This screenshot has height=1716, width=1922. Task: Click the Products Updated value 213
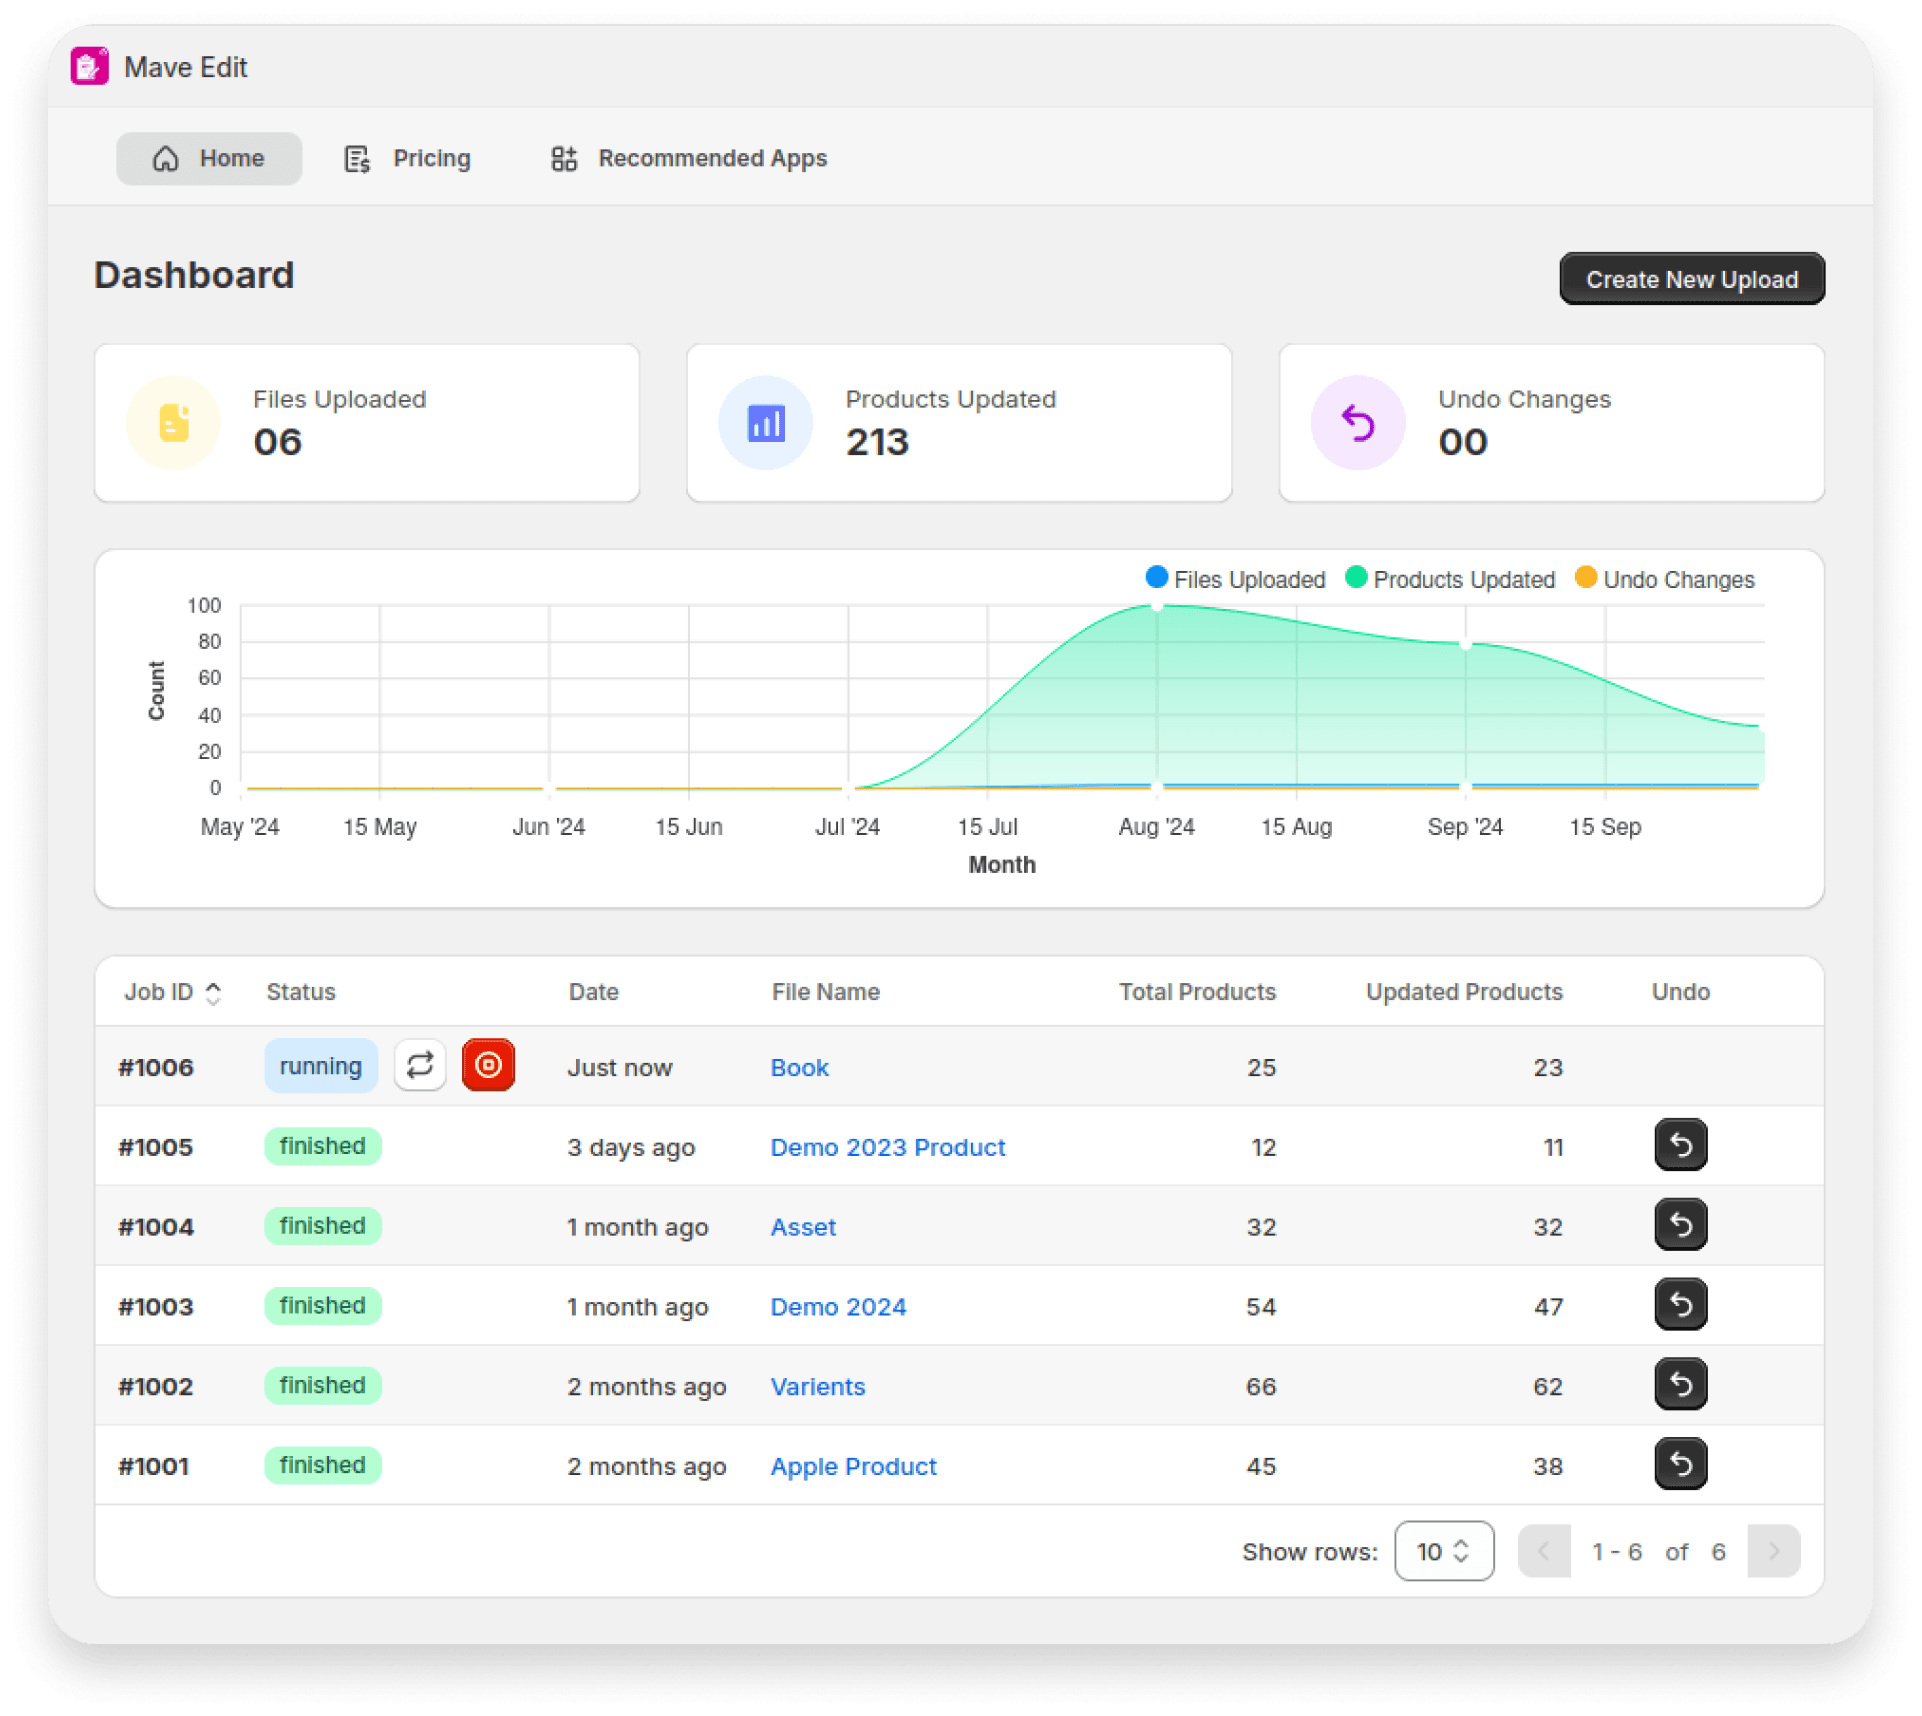[x=877, y=442]
